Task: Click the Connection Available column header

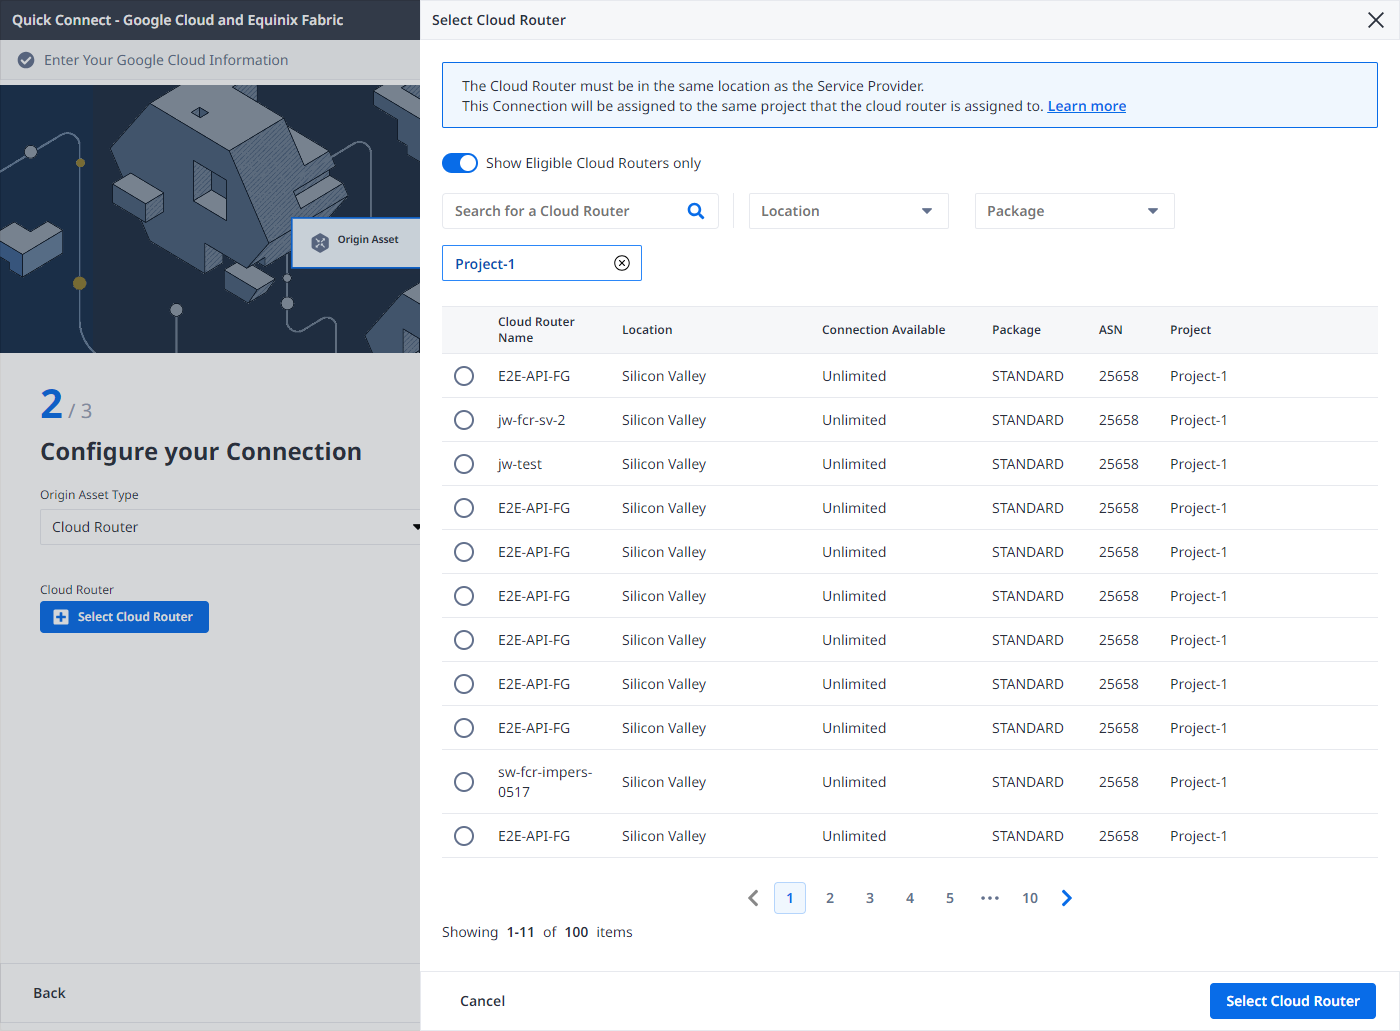Action: (x=883, y=330)
